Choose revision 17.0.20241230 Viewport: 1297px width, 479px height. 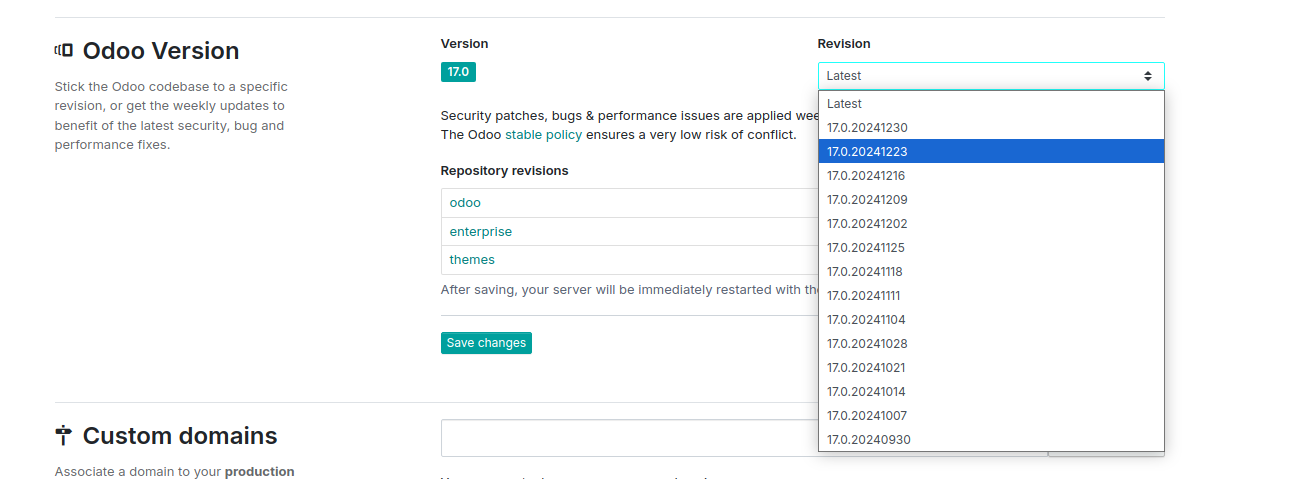point(866,128)
